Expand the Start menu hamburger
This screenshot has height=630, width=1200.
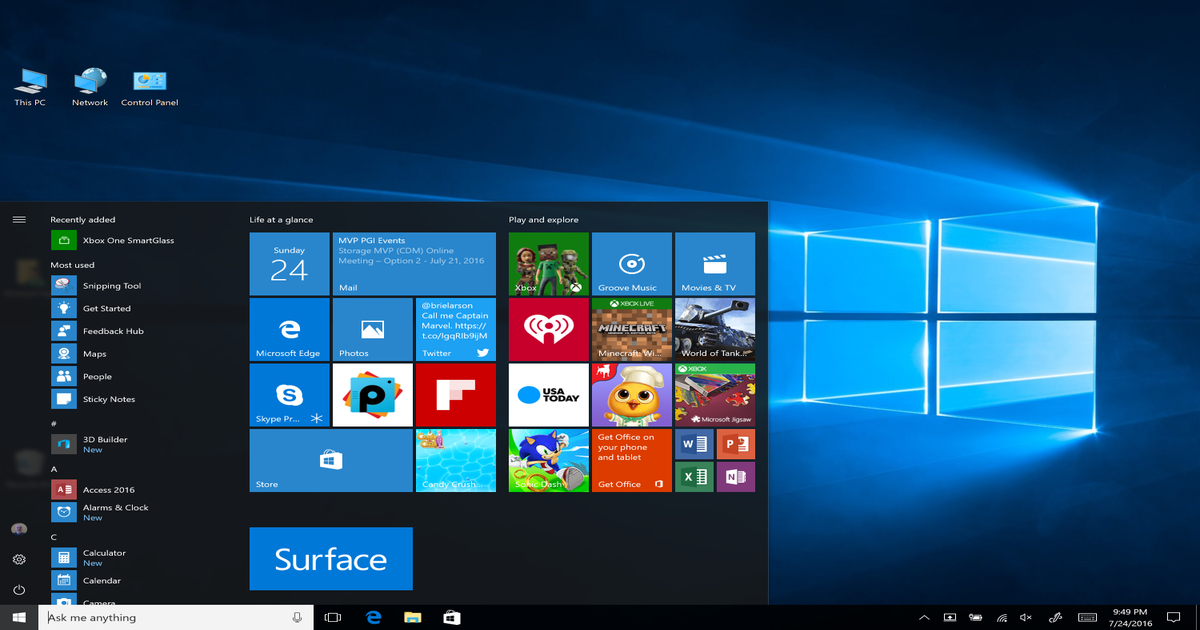[19, 219]
